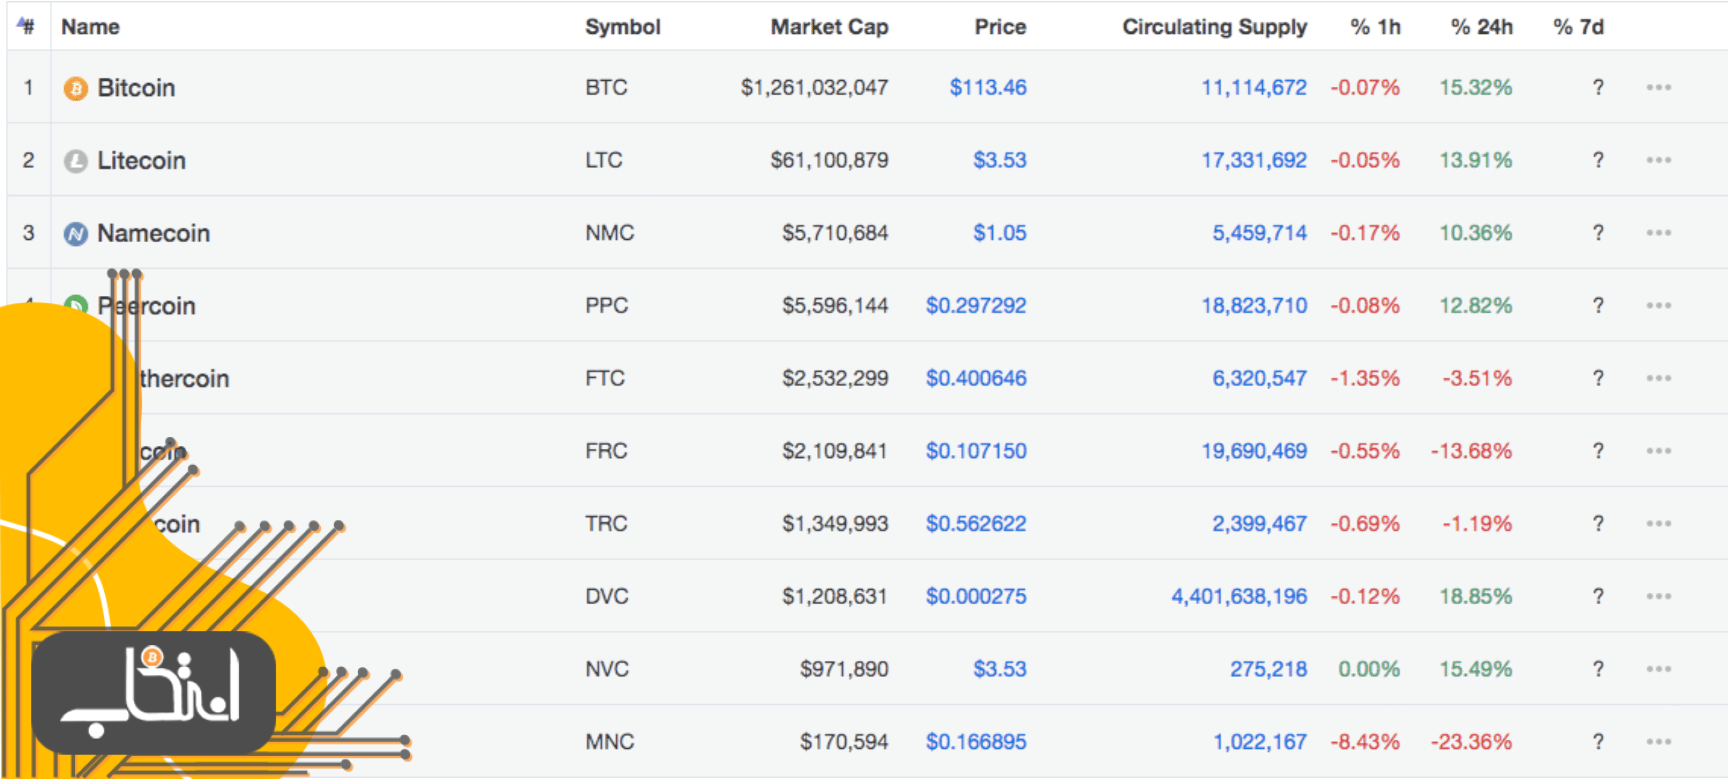Select the LTC symbol cell

(x=604, y=160)
